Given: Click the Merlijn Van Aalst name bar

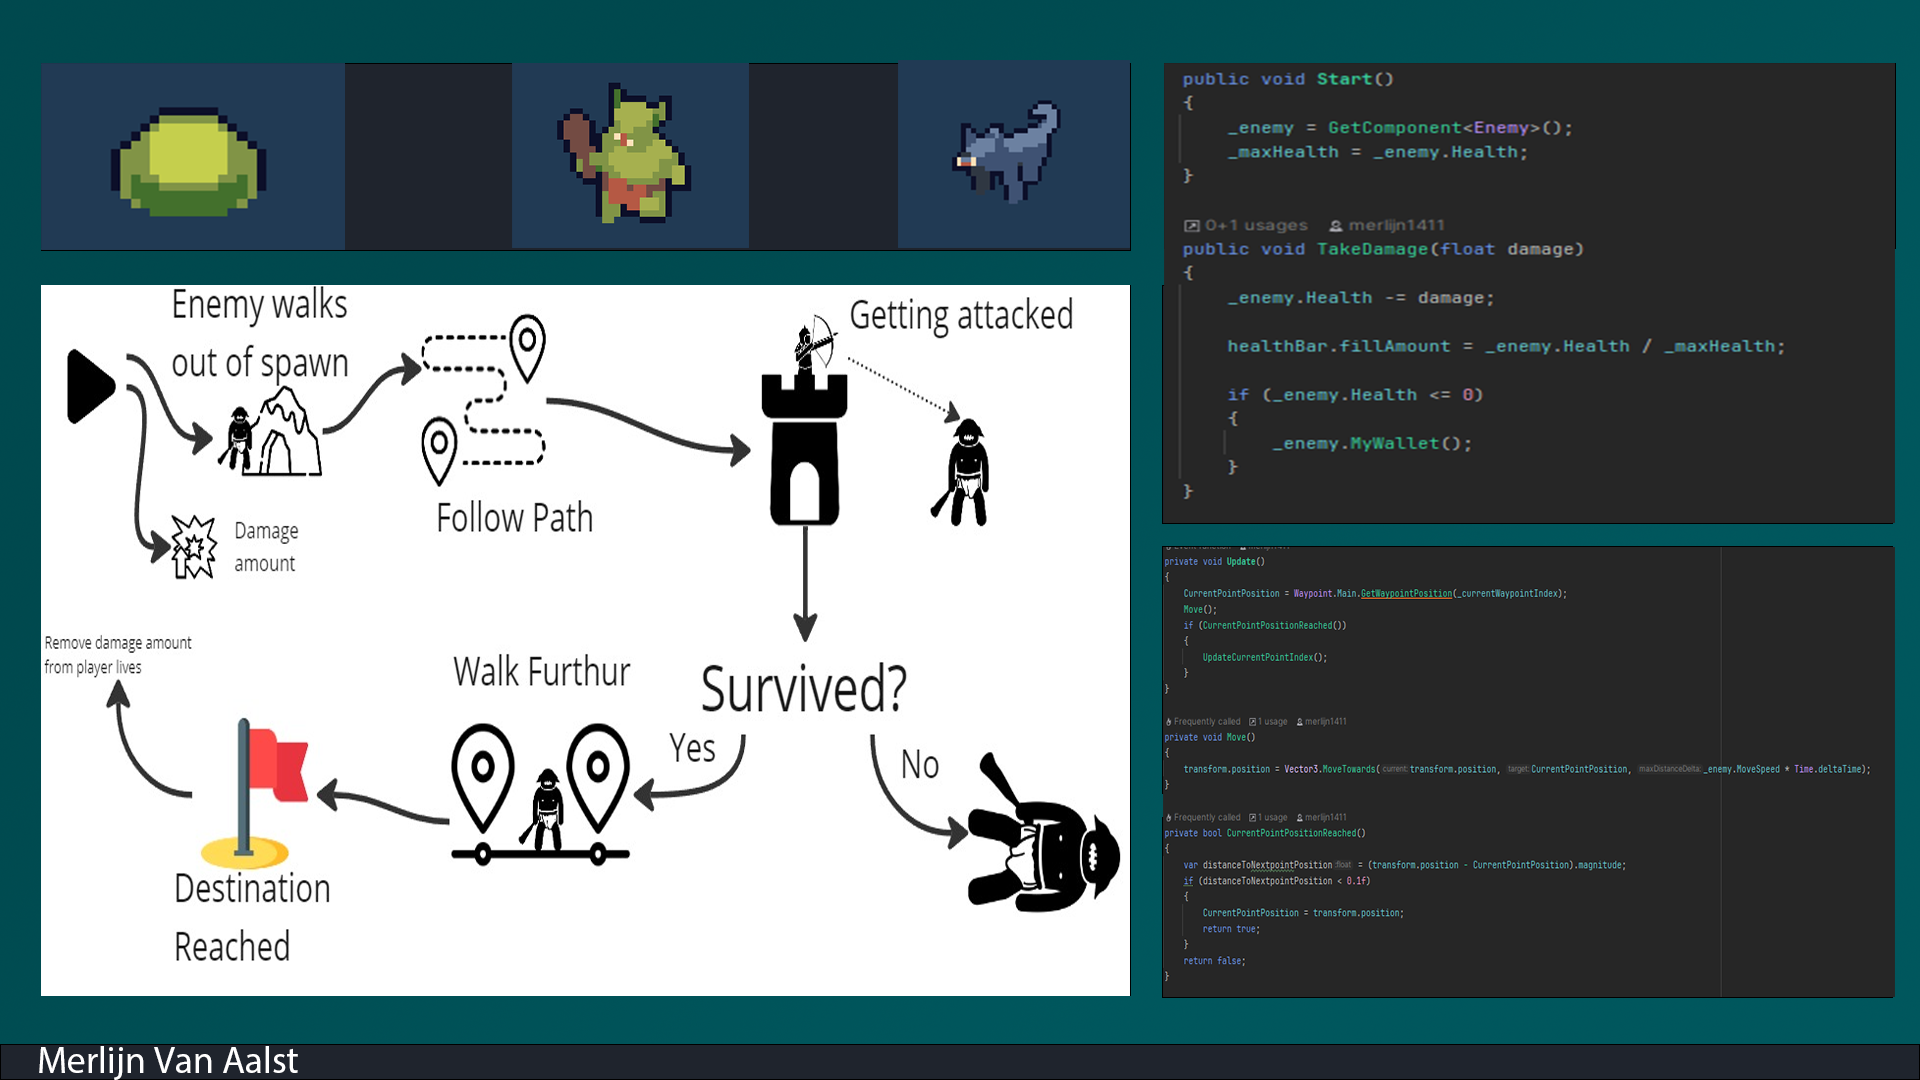Looking at the screenshot, I should tap(168, 1061).
